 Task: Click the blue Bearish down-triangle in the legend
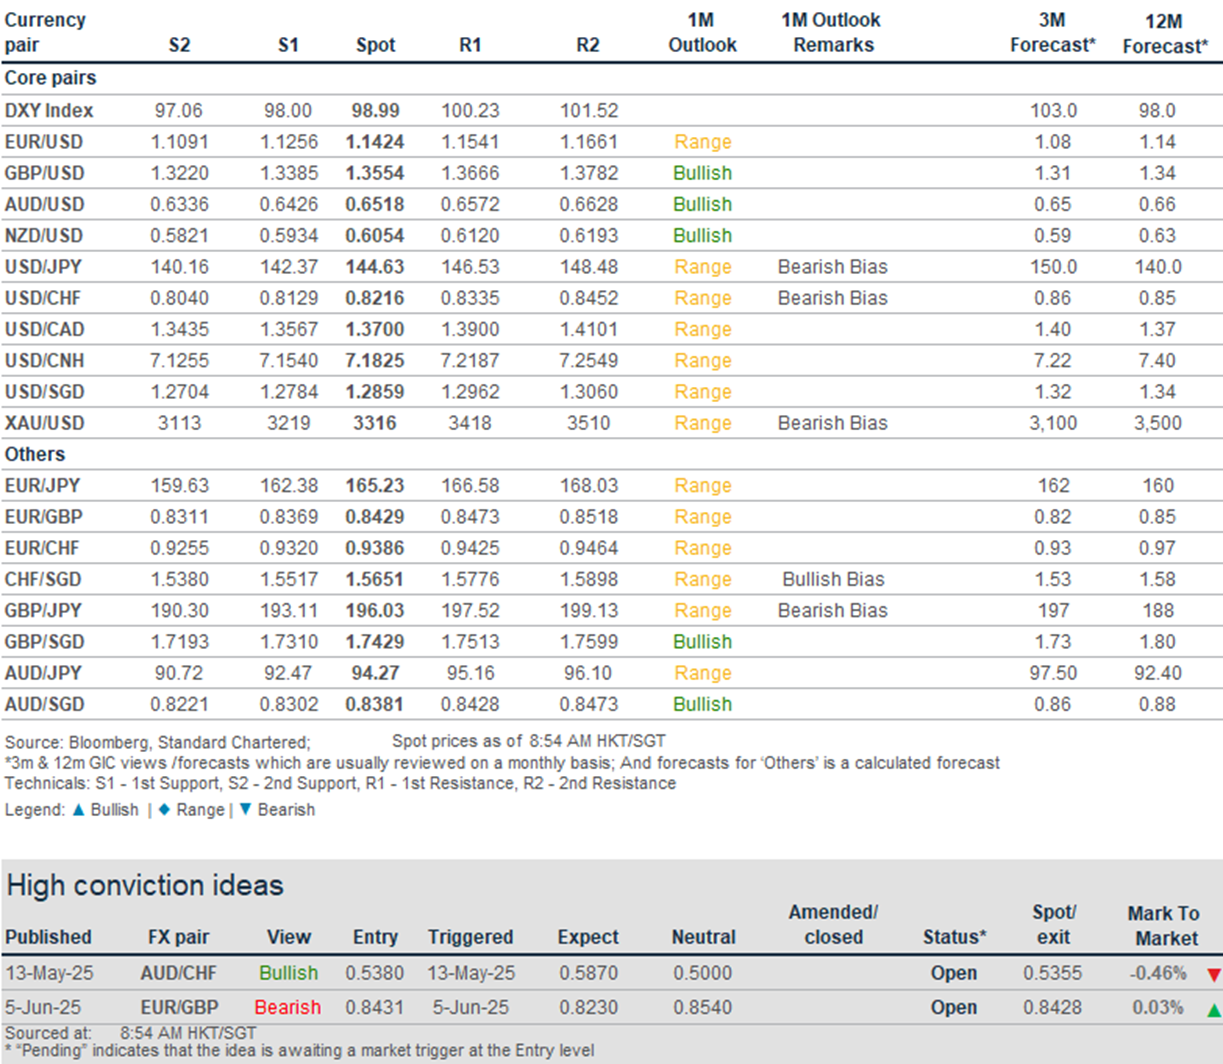pos(245,809)
